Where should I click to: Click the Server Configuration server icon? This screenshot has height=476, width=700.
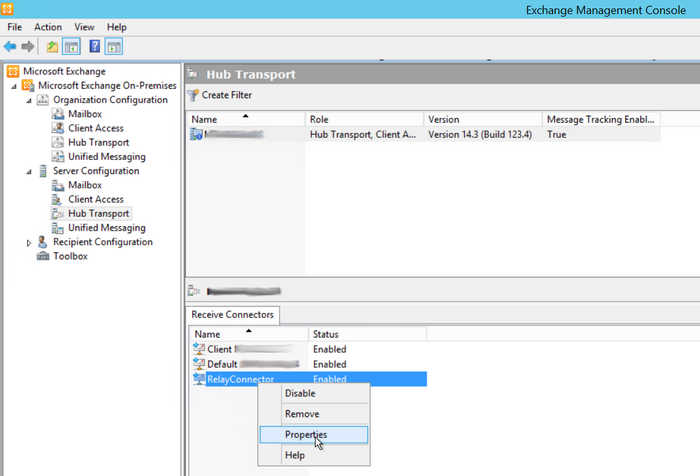pos(43,171)
